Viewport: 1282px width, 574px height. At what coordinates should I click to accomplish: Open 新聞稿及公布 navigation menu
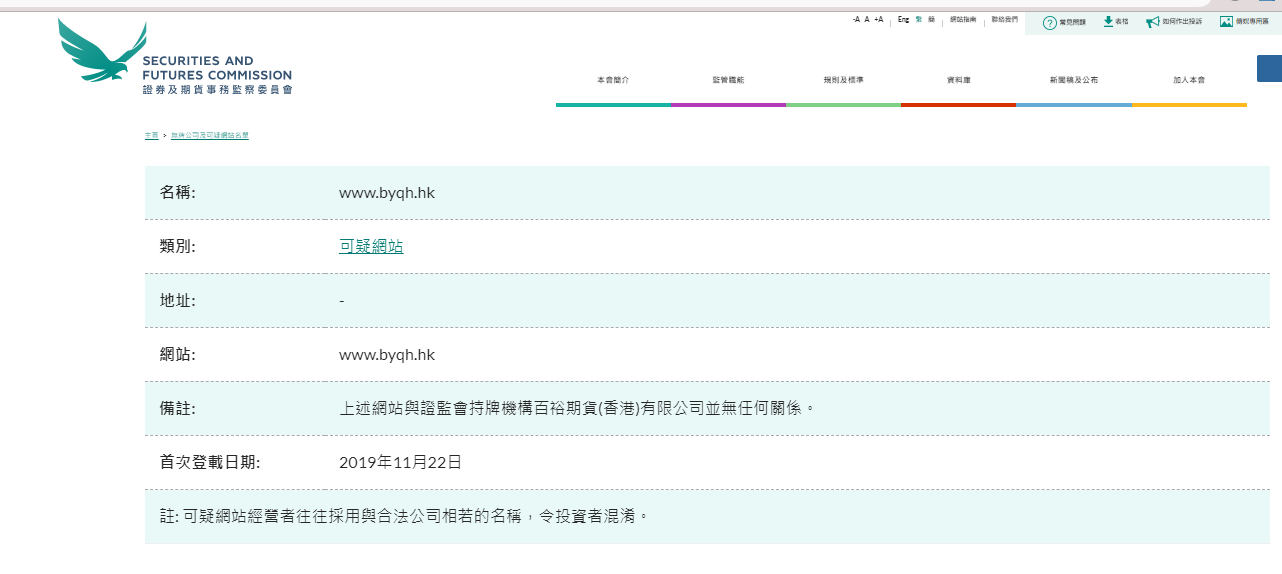[1073, 80]
